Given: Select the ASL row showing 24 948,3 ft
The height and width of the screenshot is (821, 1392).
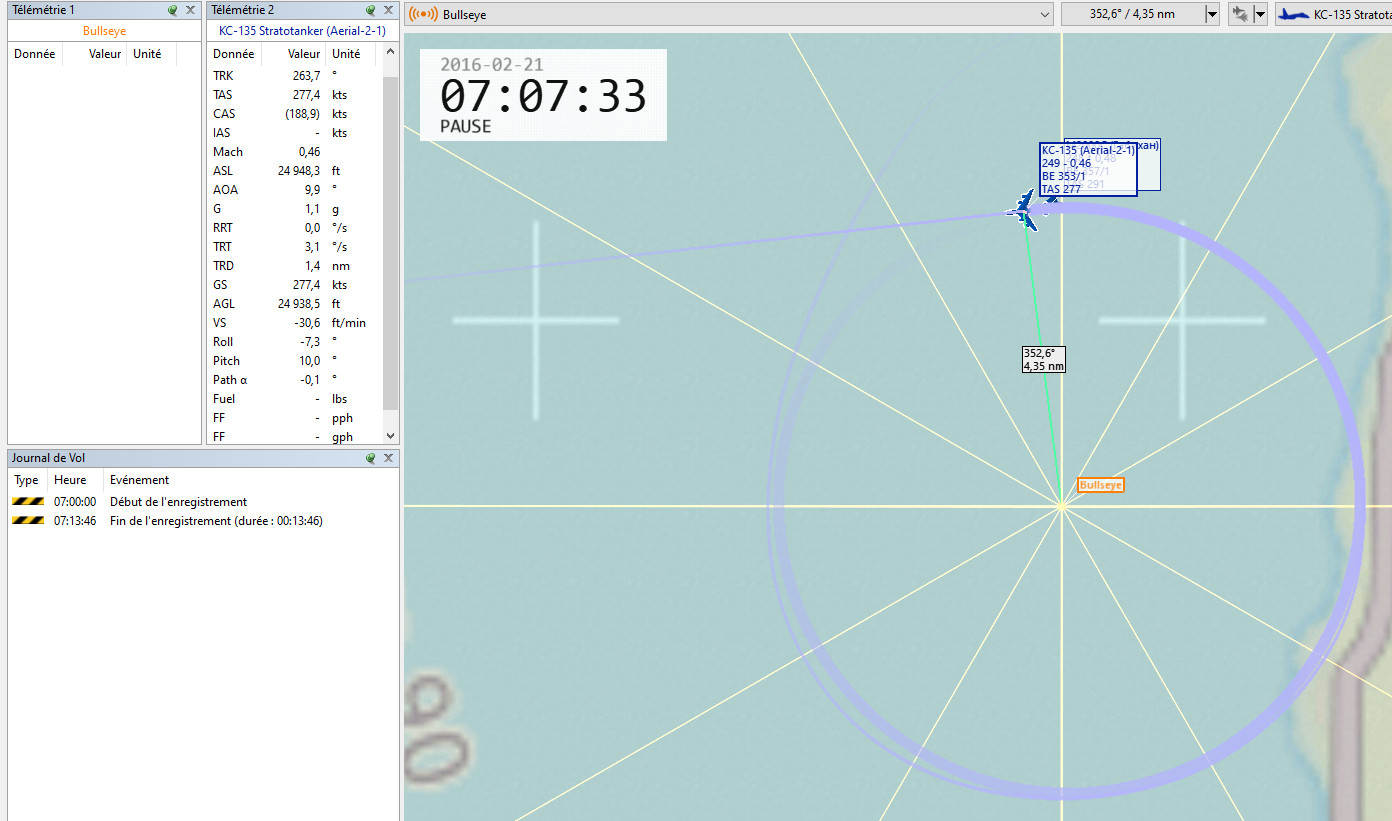Looking at the screenshot, I should (x=295, y=171).
